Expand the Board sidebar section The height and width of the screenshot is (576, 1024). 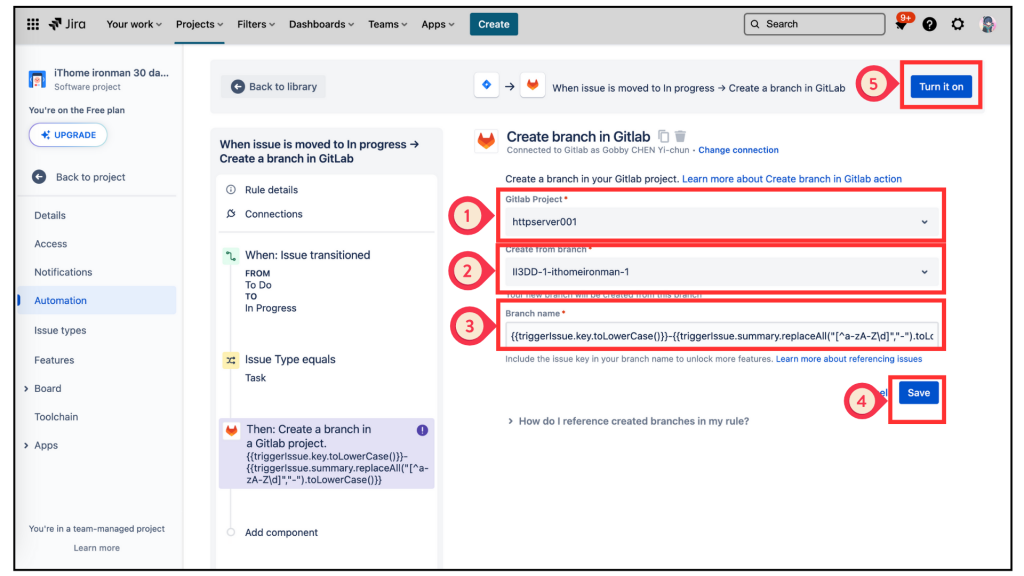(x=26, y=389)
